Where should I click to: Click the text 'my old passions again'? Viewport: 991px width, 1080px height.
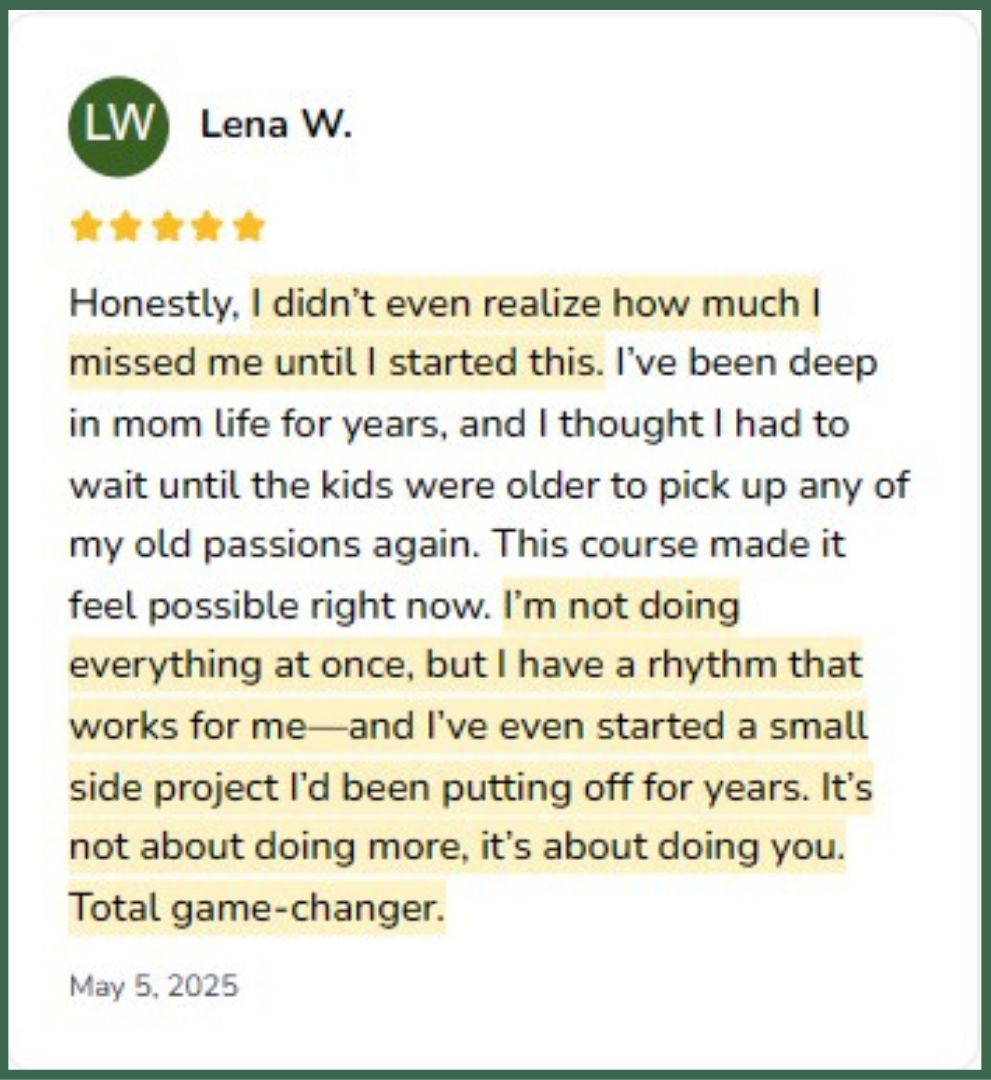(273, 545)
